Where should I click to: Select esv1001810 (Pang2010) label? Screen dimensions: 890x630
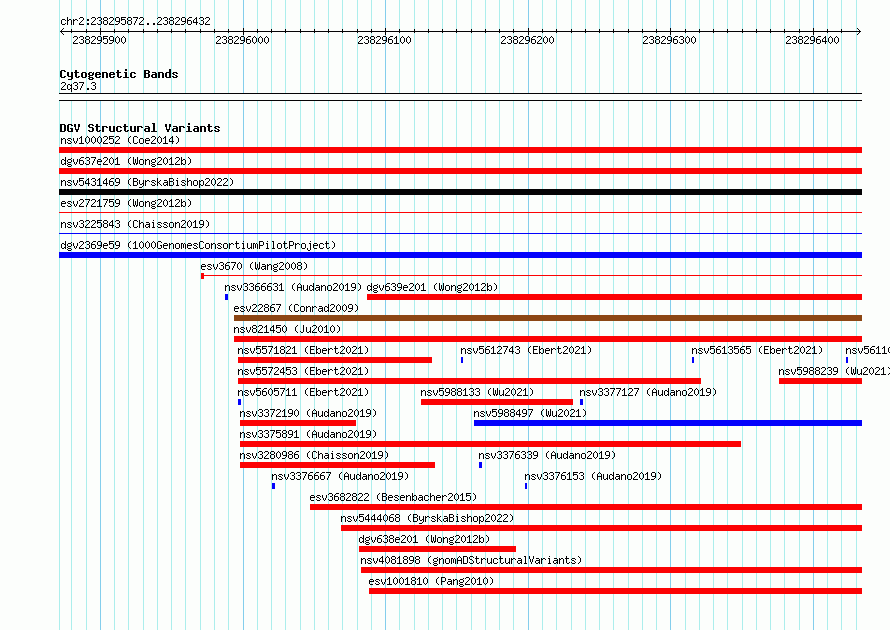coord(431,581)
